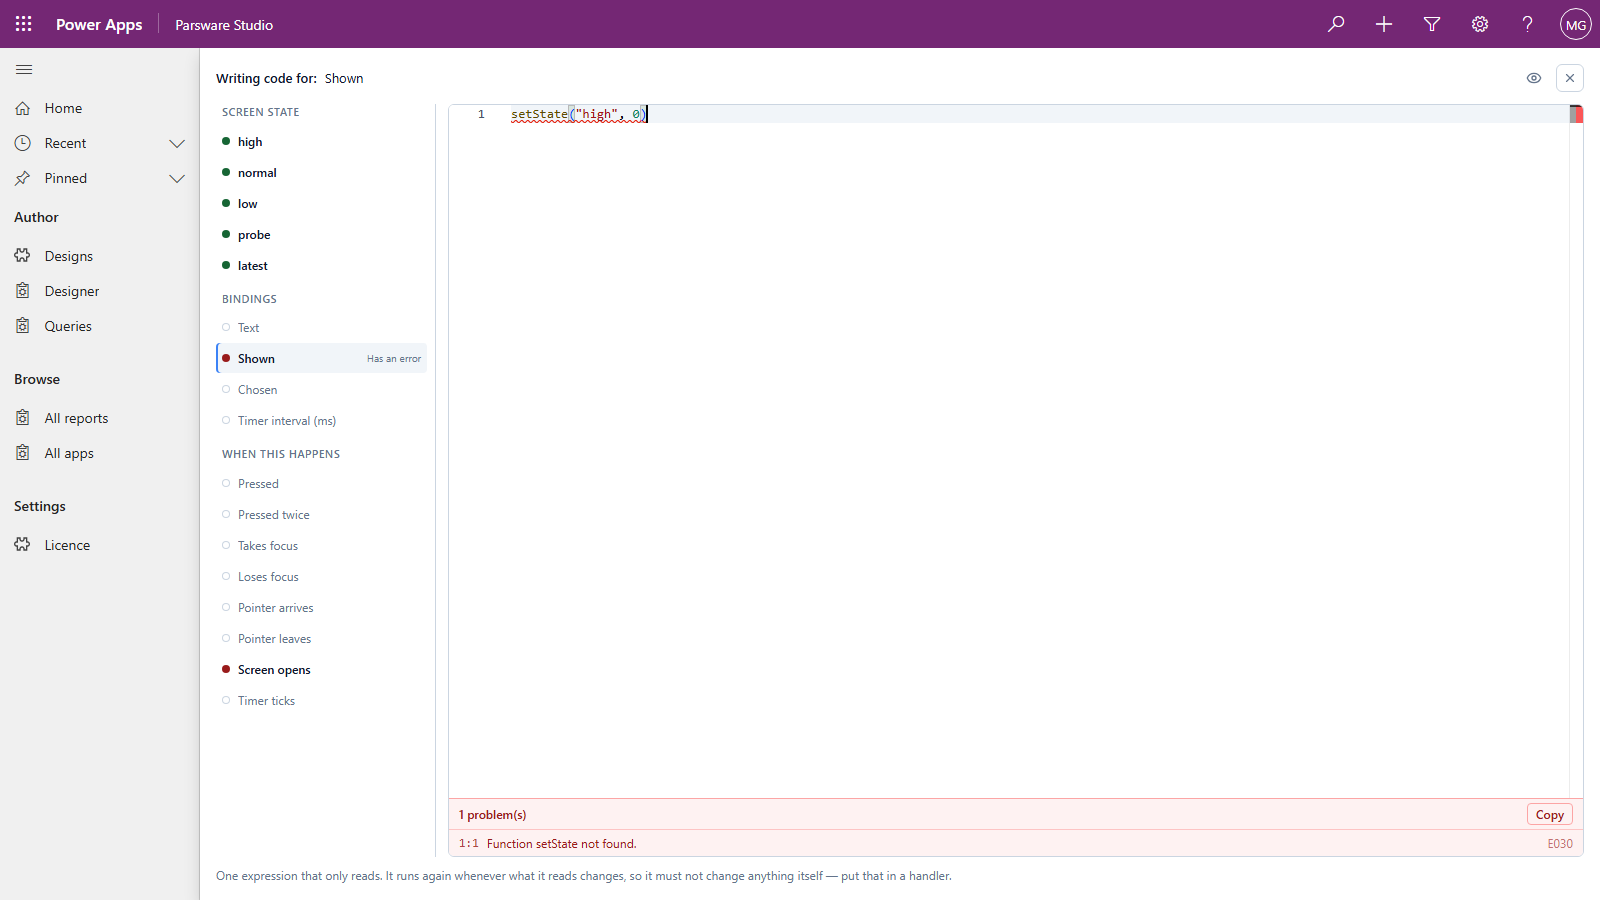
Task: Close the code editor panel
Action: [1570, 78]
